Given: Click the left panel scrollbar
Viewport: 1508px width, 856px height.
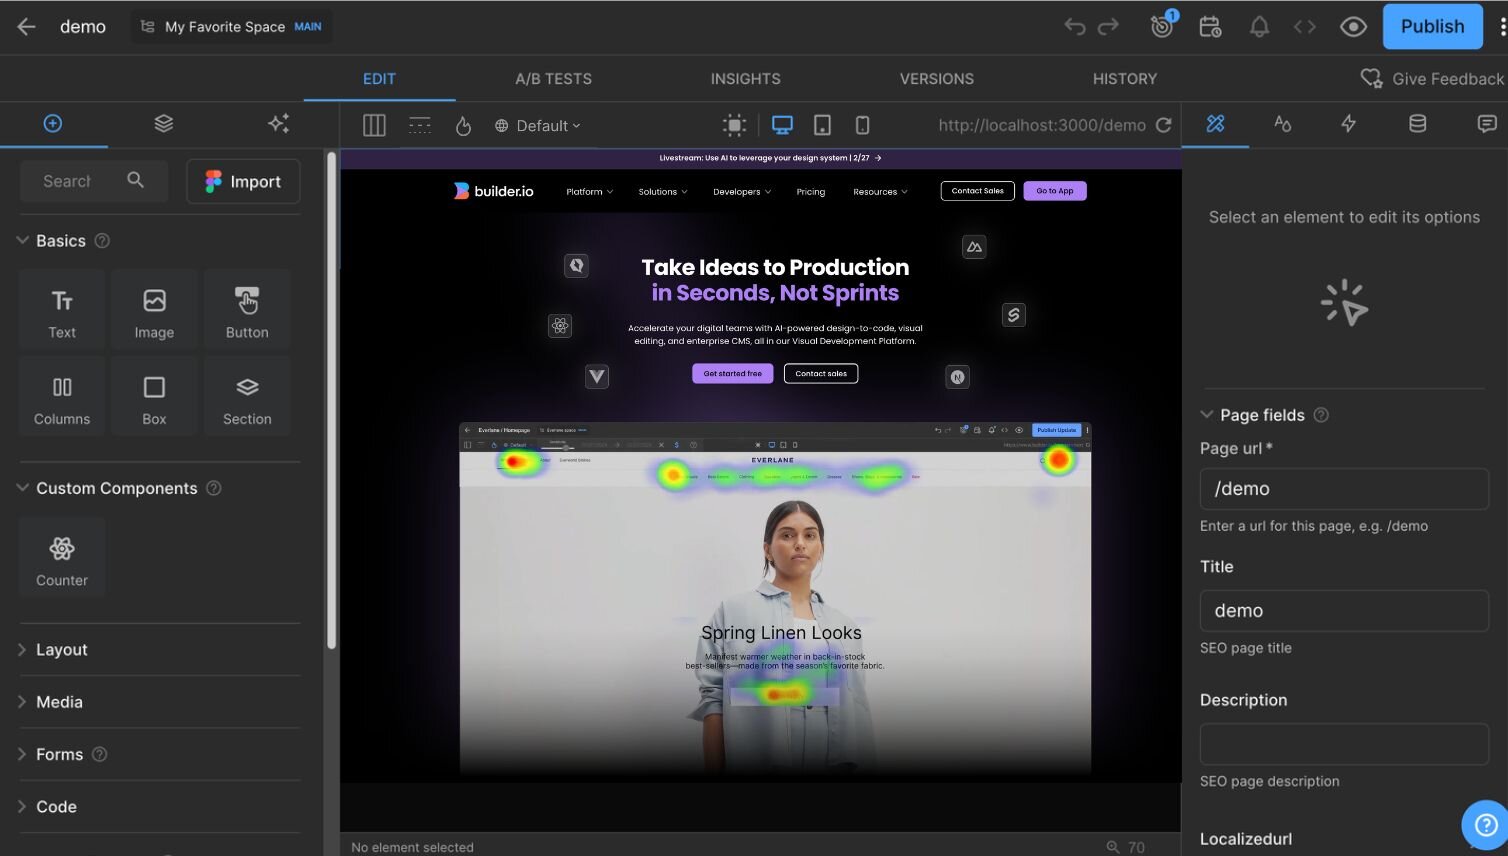Looking at the screenshot, I should click(x=331, y=400).
